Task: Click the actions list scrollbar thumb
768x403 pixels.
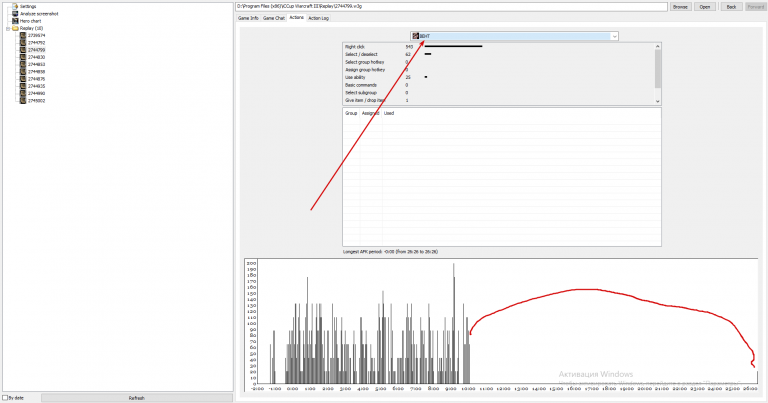Action: 658,69
